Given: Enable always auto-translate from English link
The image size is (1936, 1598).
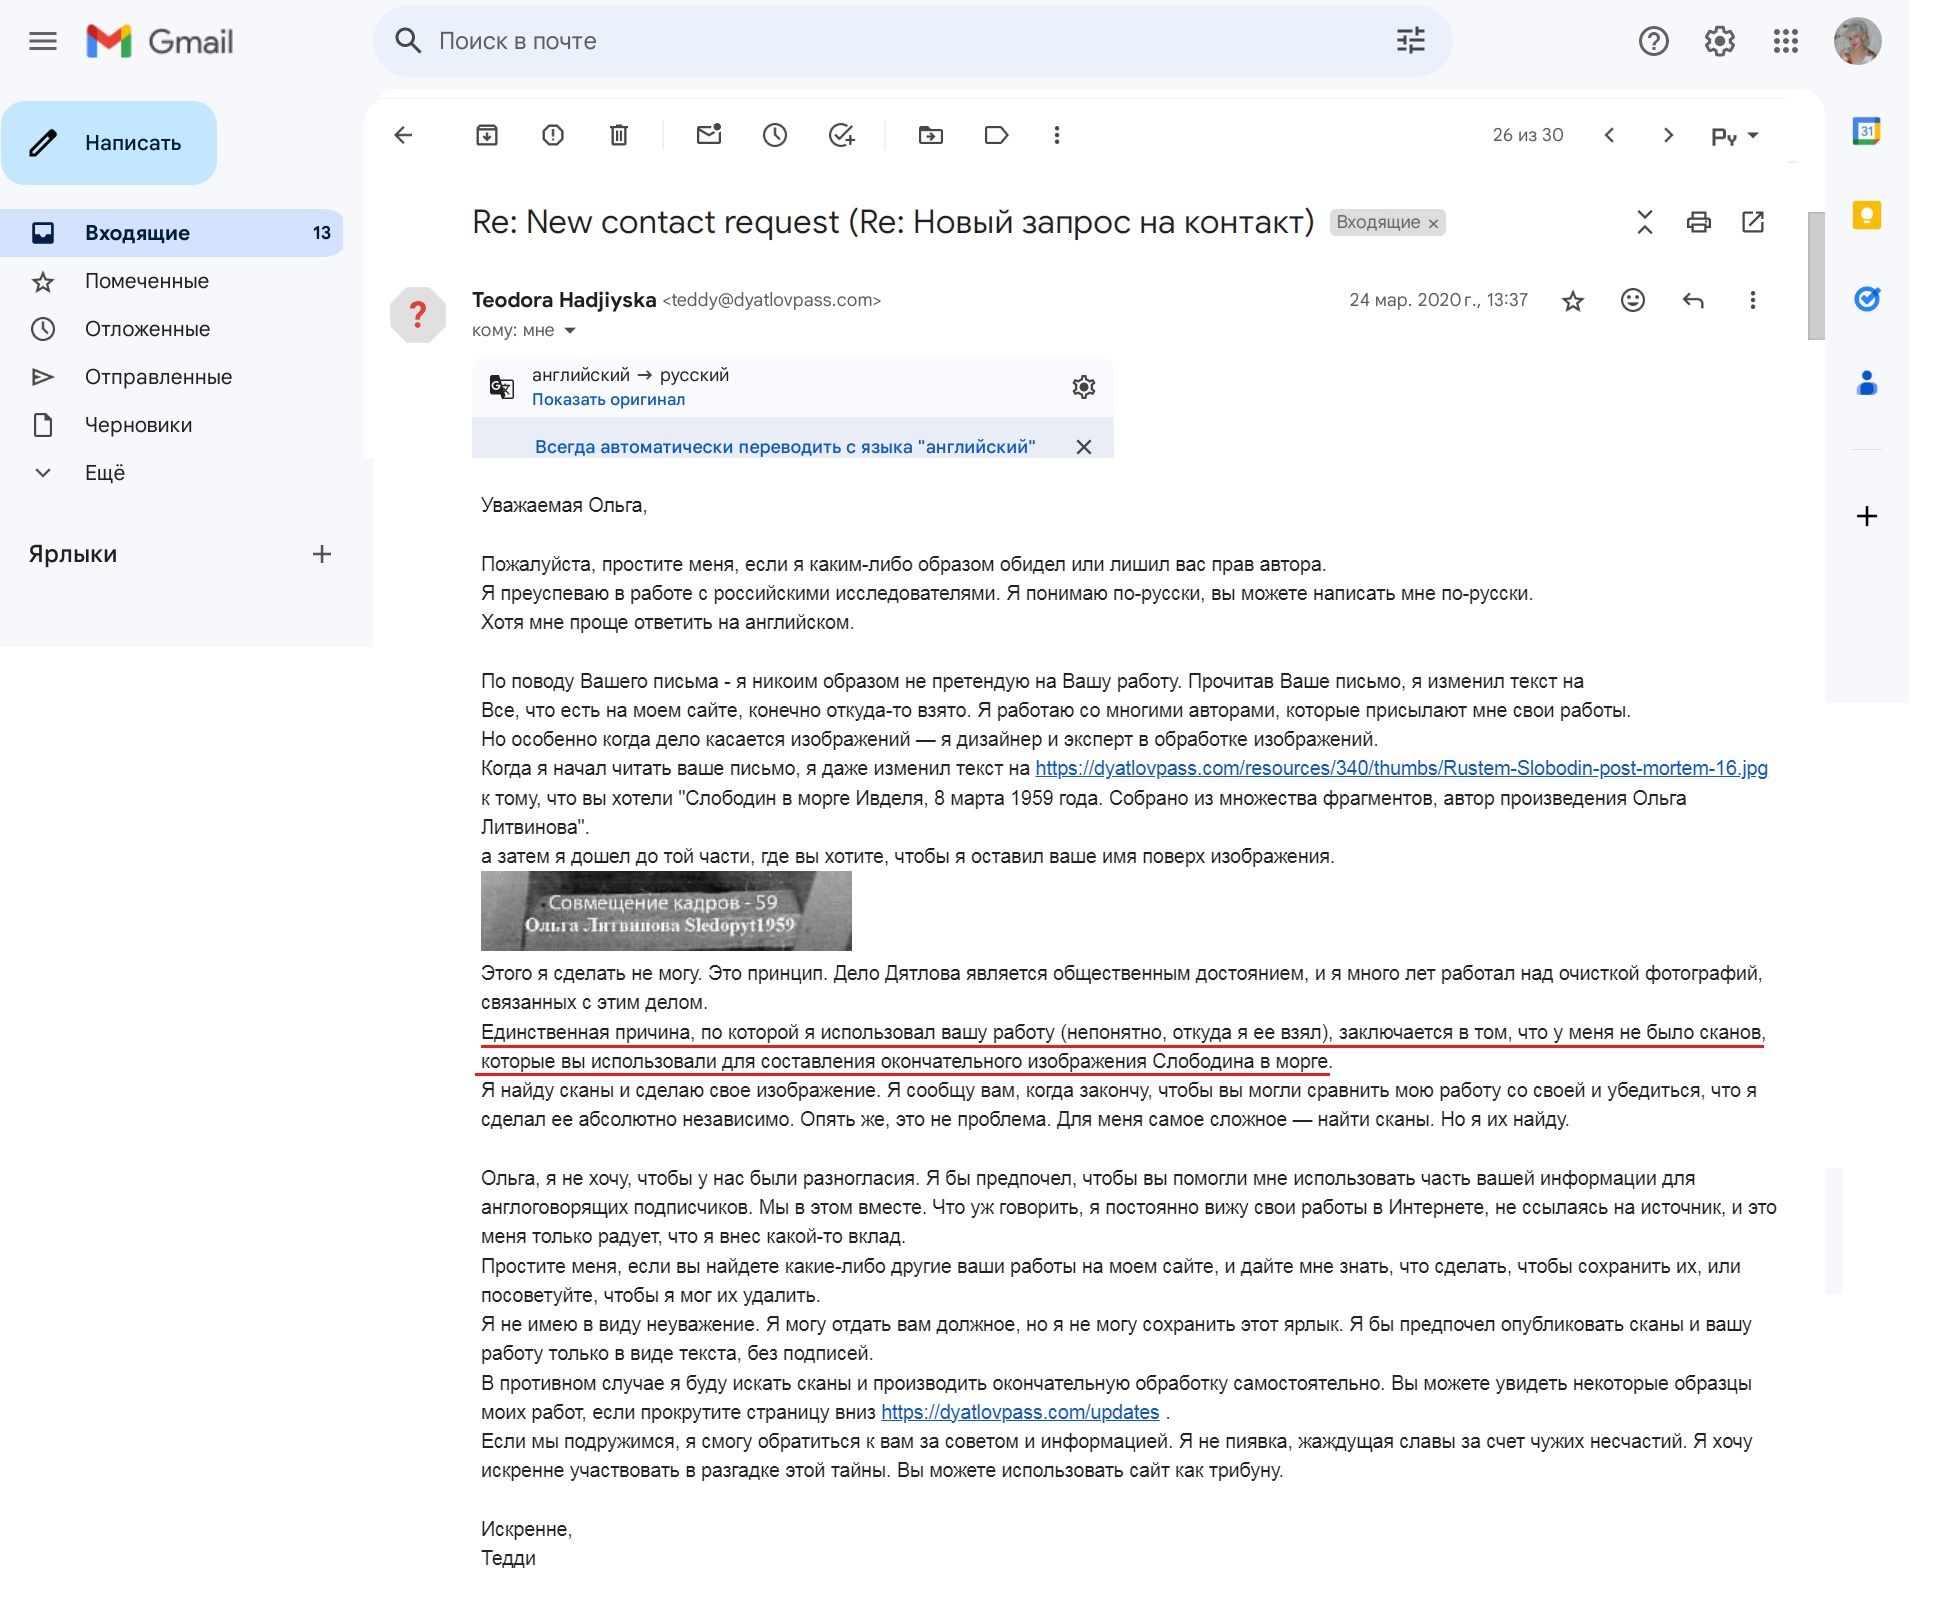Looking at the screenshot, I should point(785,447).
